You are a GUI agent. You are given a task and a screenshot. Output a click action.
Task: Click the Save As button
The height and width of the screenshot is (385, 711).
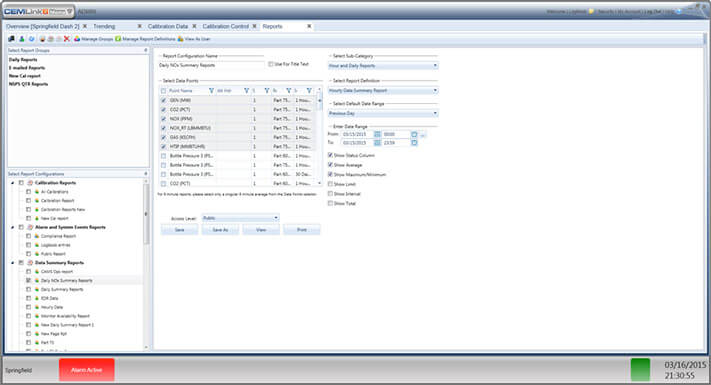click(x=220, y=230)
